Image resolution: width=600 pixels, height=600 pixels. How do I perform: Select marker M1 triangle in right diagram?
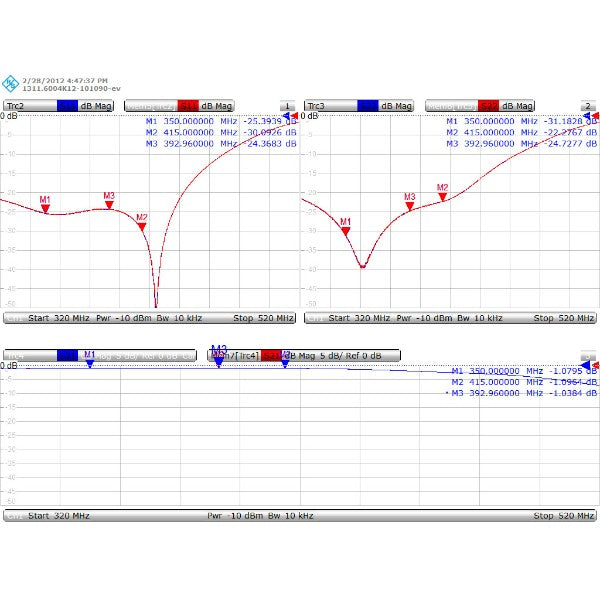tap(346, 230)
